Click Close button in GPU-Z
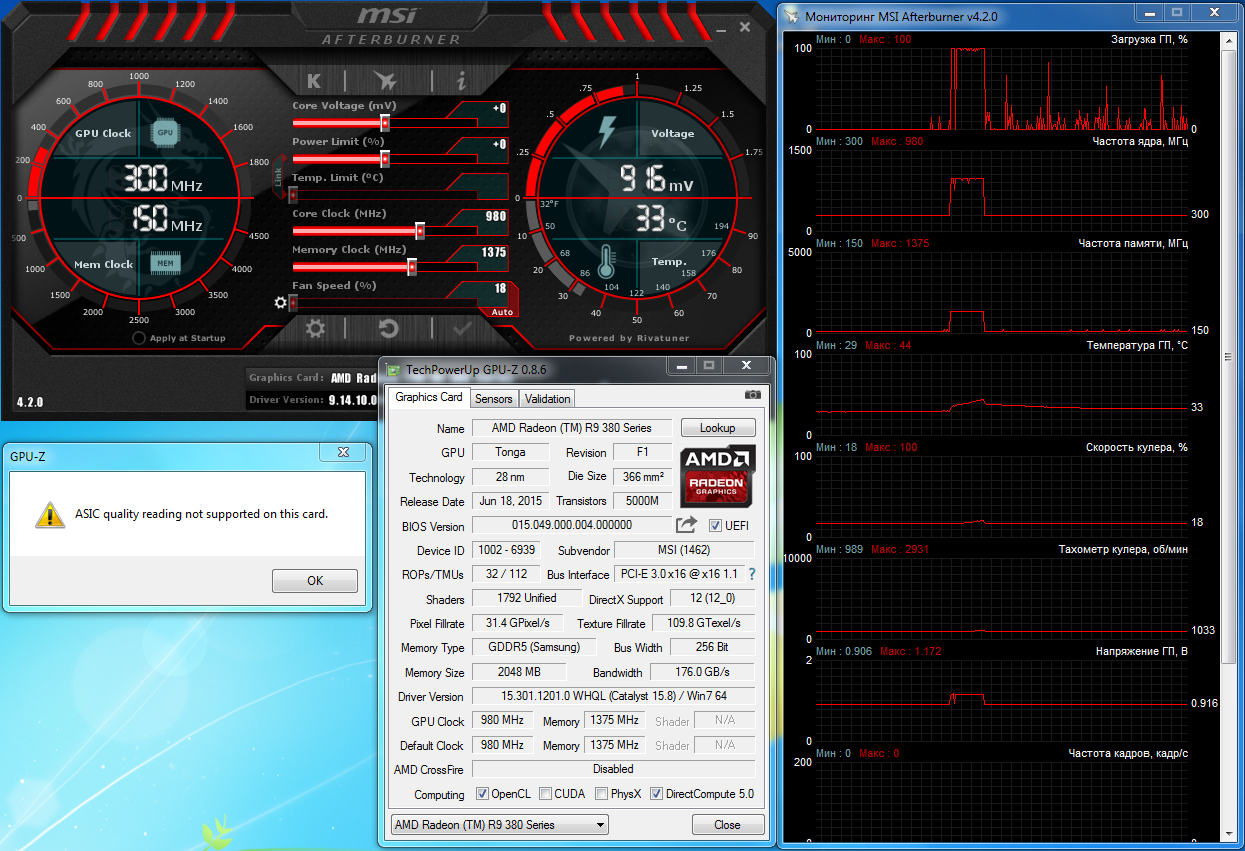The width and height of the screenshot is (1245, 851). [x=728, y=825]
